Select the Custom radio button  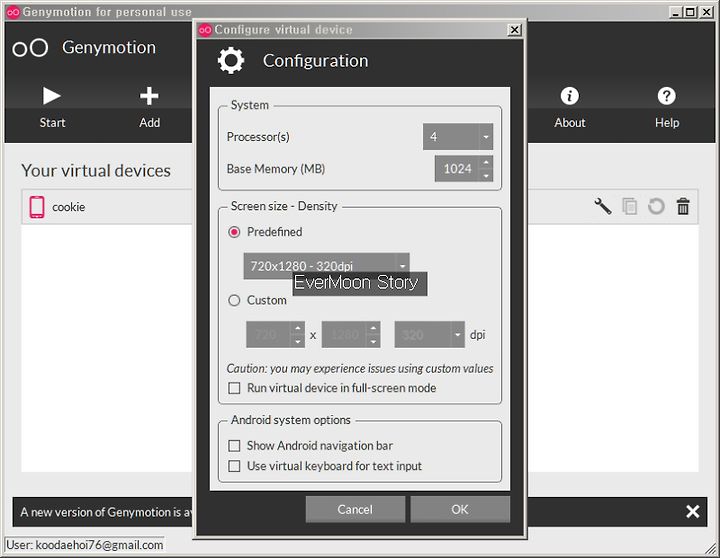[x=234, y=300]
